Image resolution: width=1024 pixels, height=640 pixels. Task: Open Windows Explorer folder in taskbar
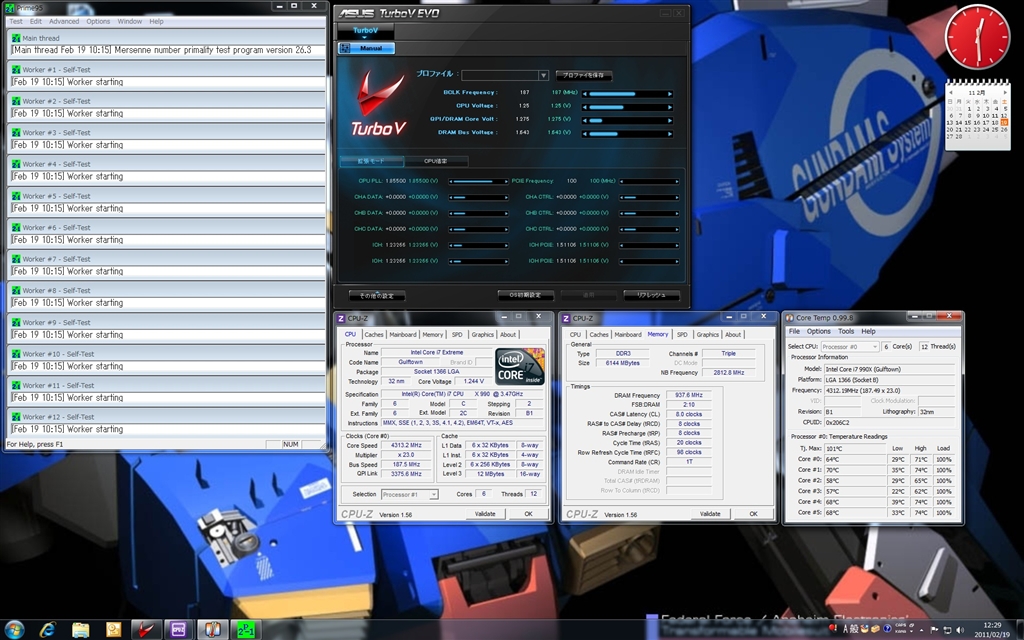(x=81, y=628)
